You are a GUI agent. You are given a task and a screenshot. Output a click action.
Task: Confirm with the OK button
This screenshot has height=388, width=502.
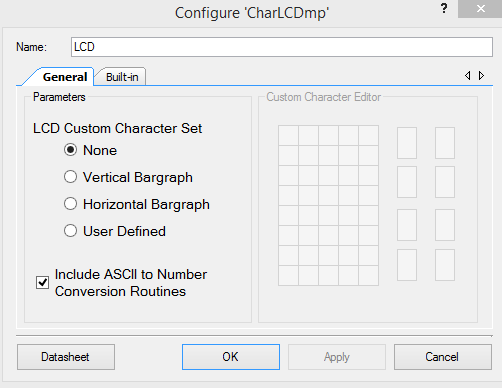[231, 357]
